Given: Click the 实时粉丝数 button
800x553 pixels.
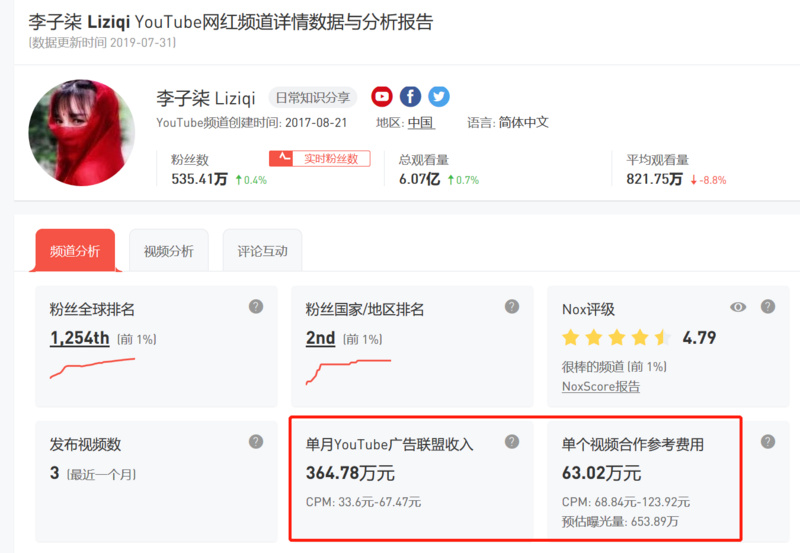Looking at the screenshot, I should point(320,158).
